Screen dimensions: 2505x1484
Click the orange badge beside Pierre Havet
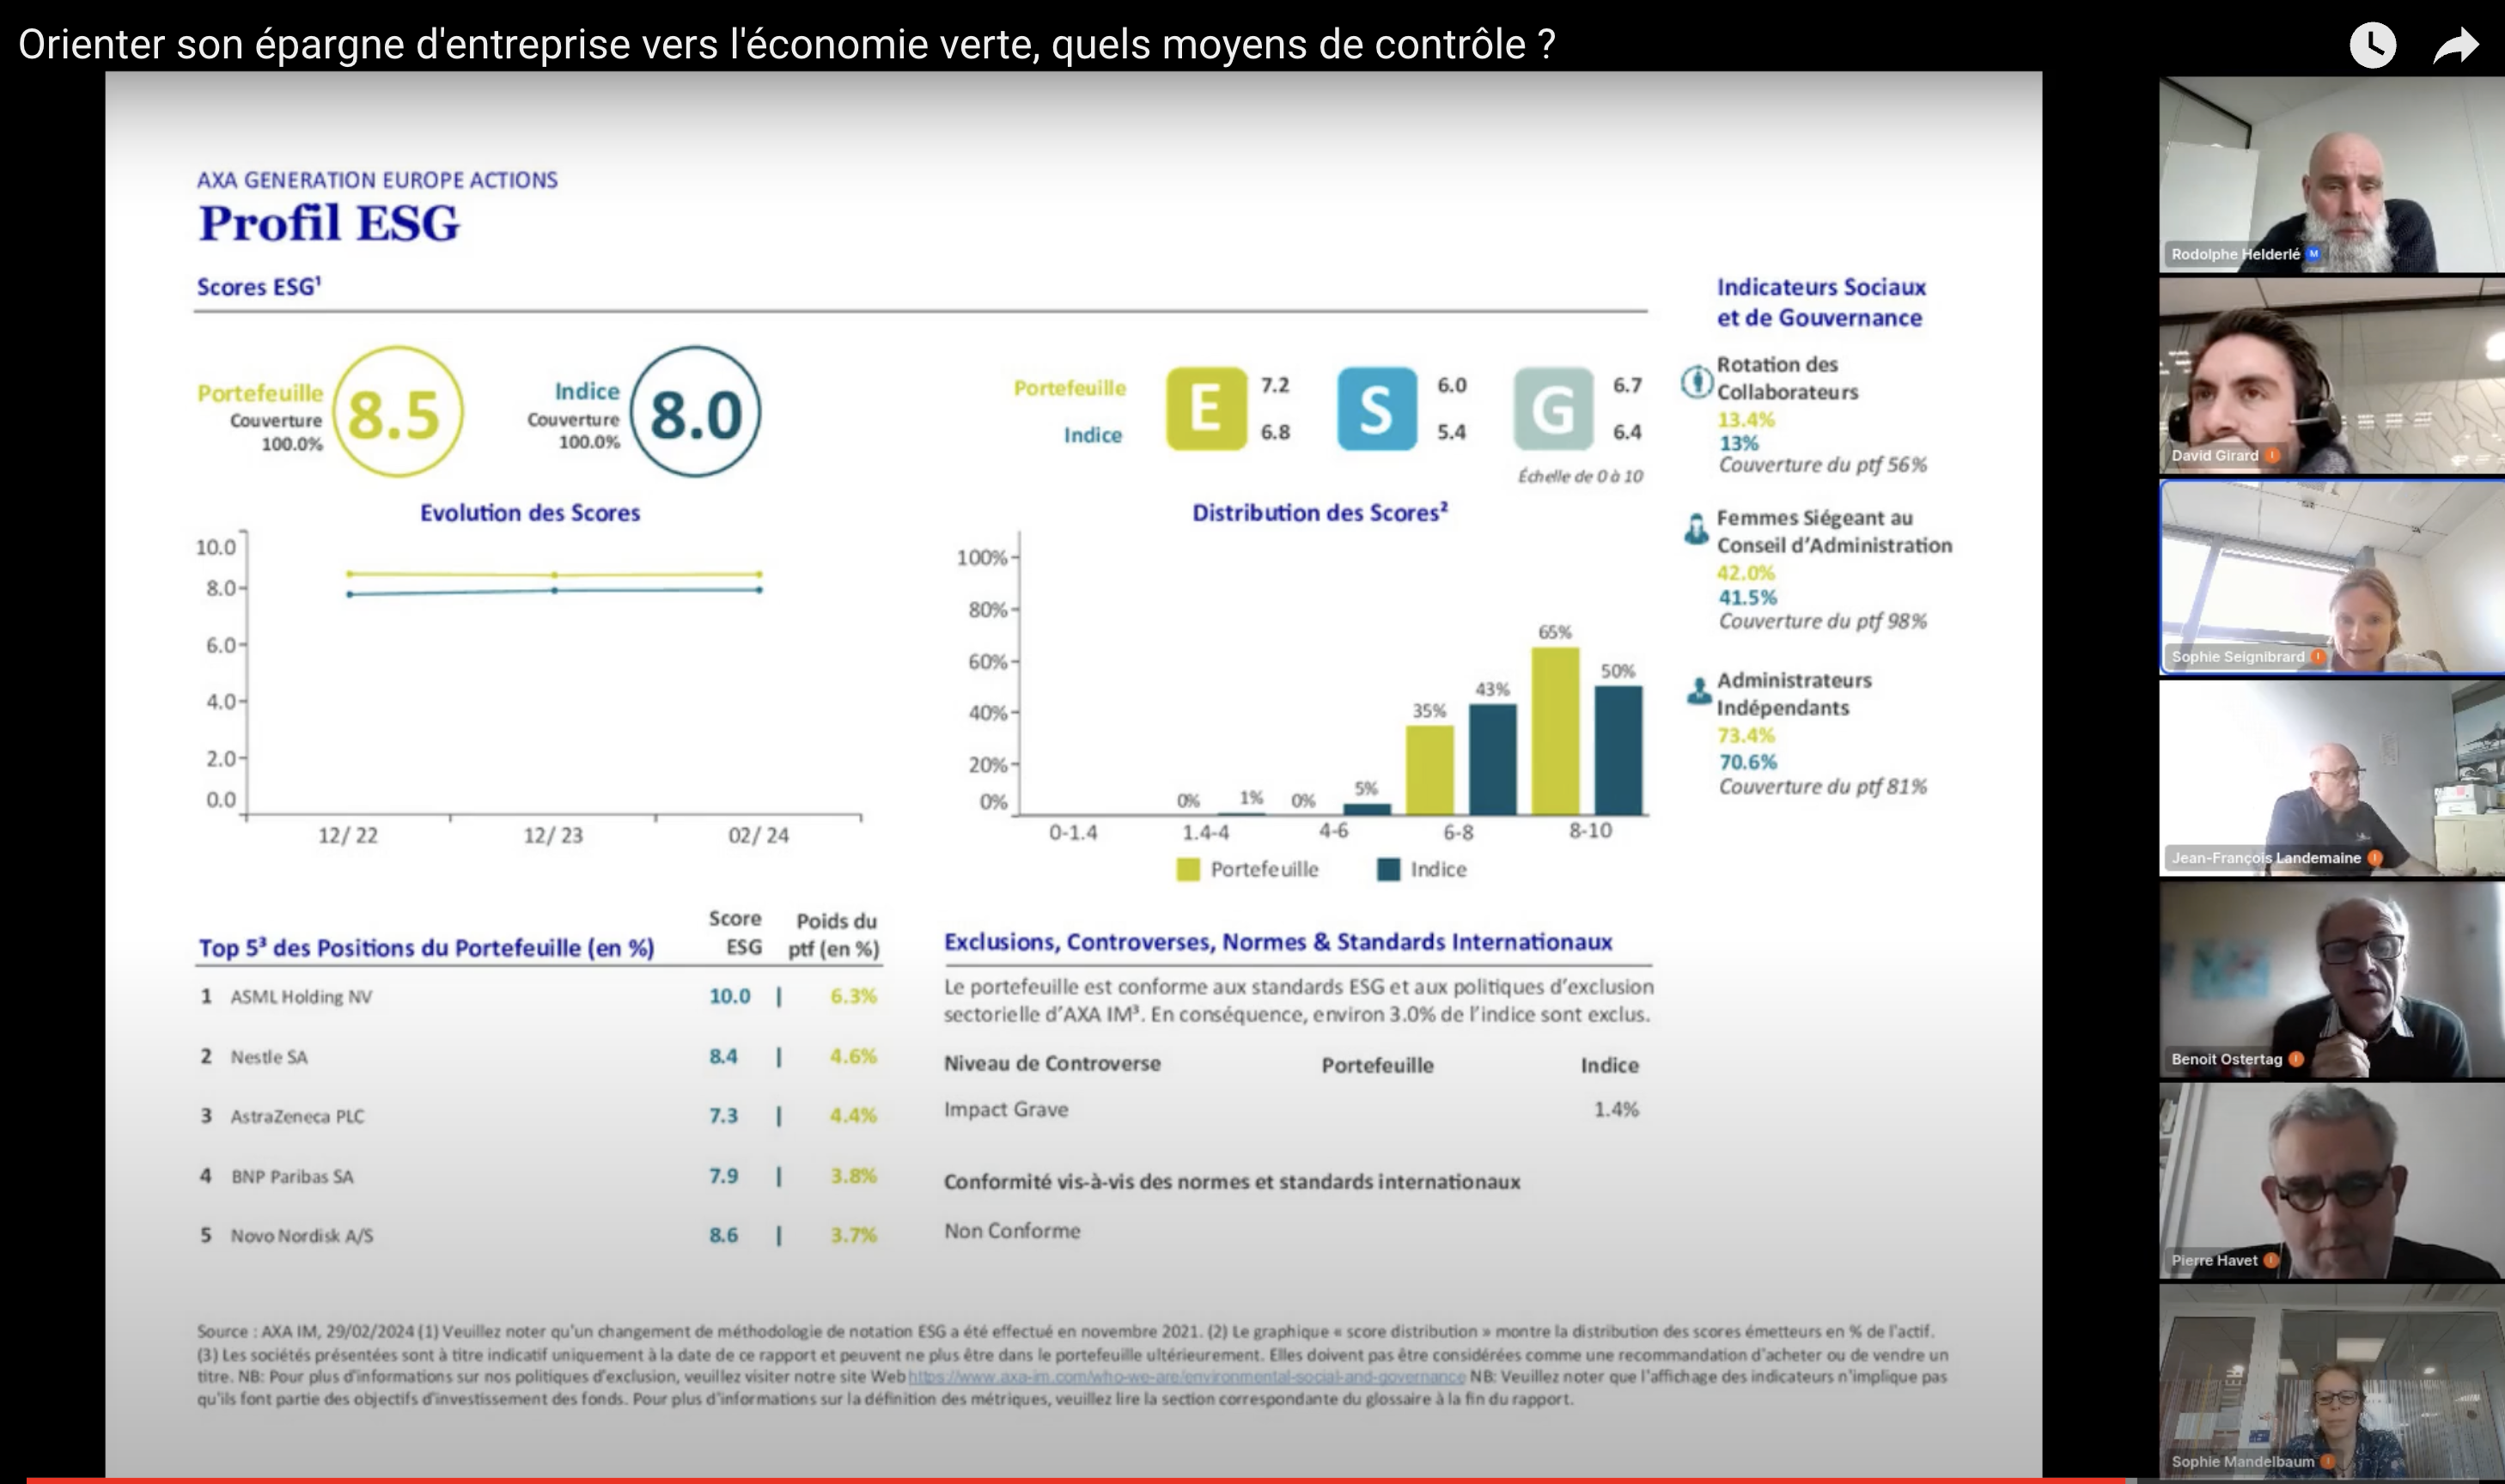pos(2271,1260)
